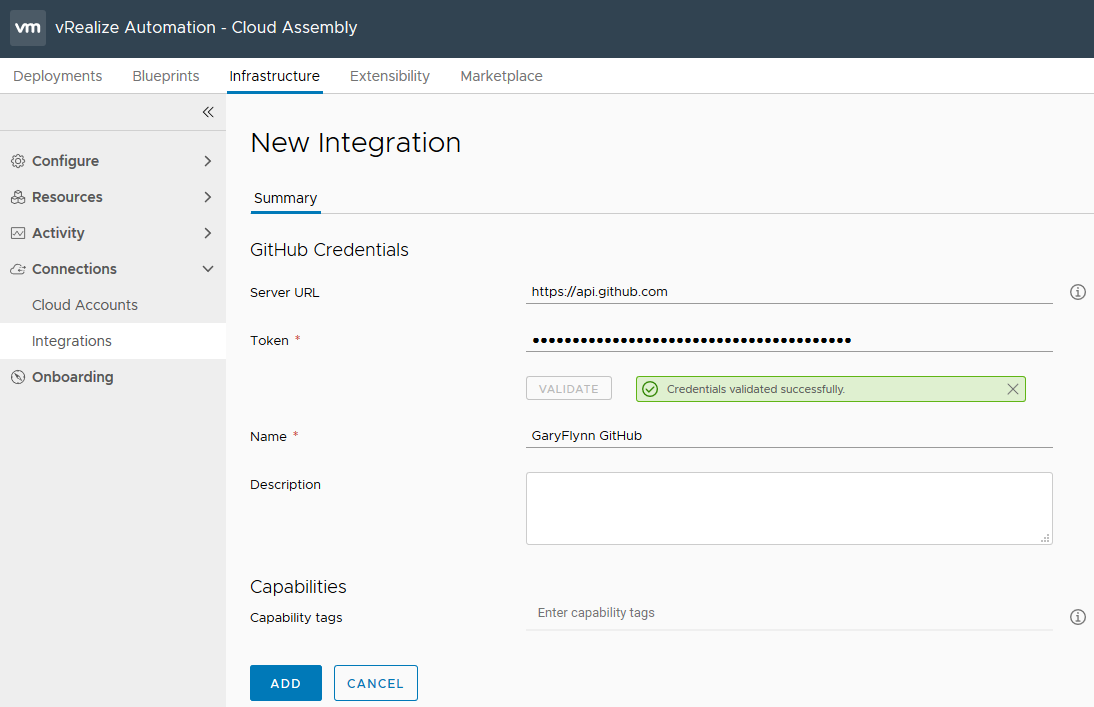Open the Marketplace tab
The height and width of the screenshot is (707, 1094).
pos(502,76)
